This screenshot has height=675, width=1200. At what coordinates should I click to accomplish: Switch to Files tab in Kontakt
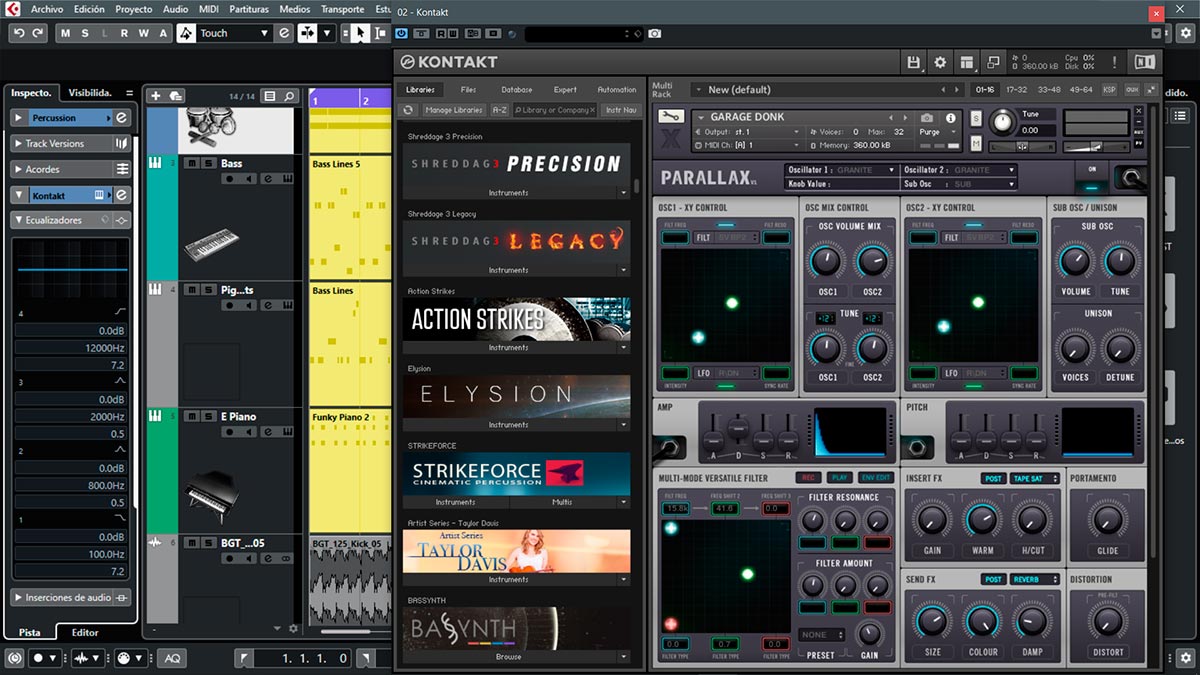coord(468,90)
